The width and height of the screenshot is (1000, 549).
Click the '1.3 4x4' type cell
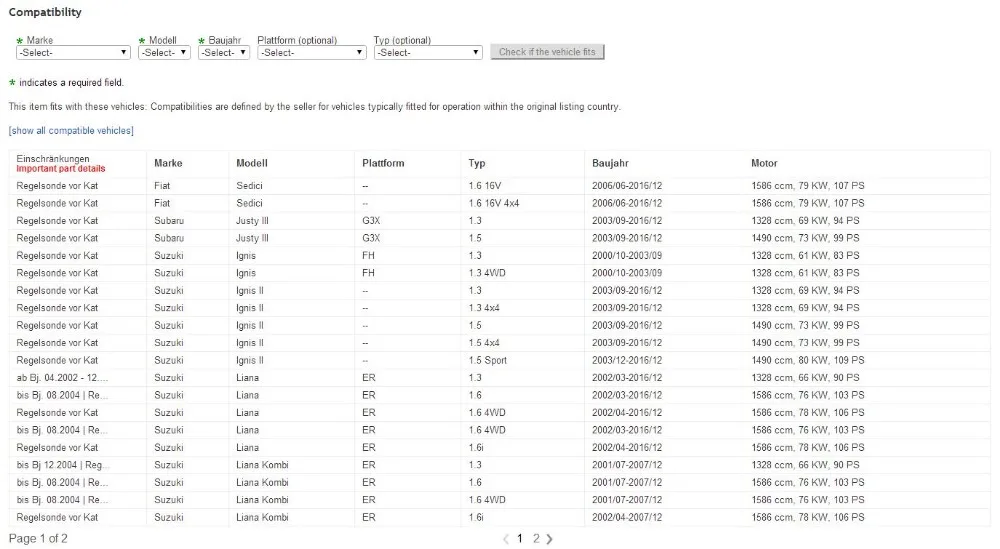click(x=484, y=308)
